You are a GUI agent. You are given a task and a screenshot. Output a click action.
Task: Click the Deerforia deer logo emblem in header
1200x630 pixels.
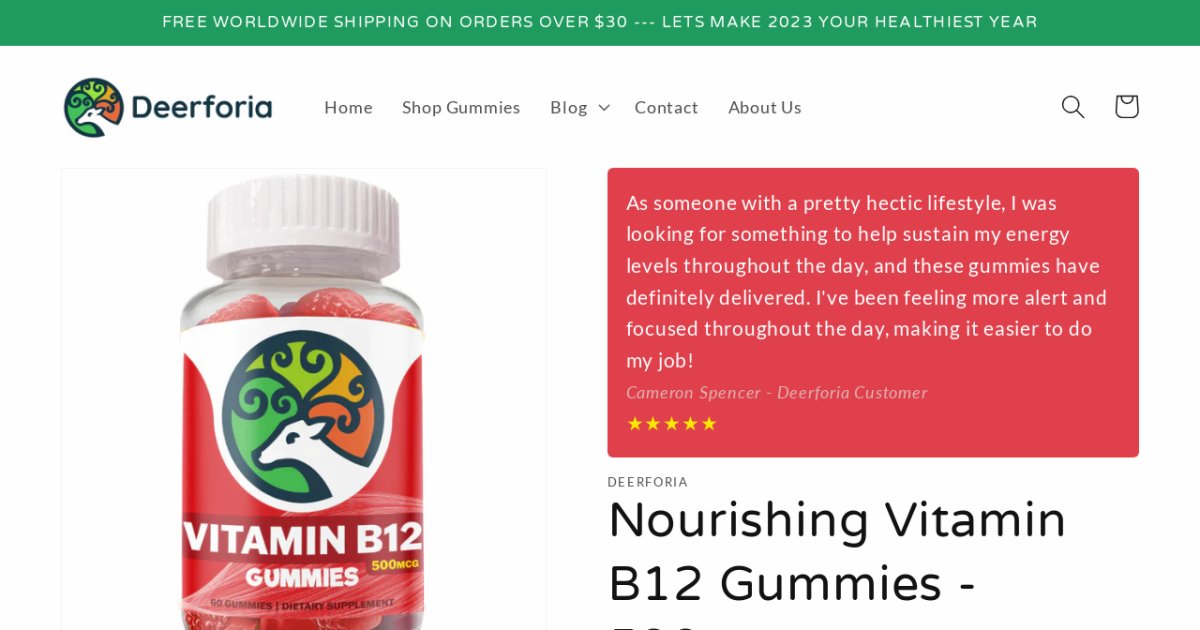(94, 107)
